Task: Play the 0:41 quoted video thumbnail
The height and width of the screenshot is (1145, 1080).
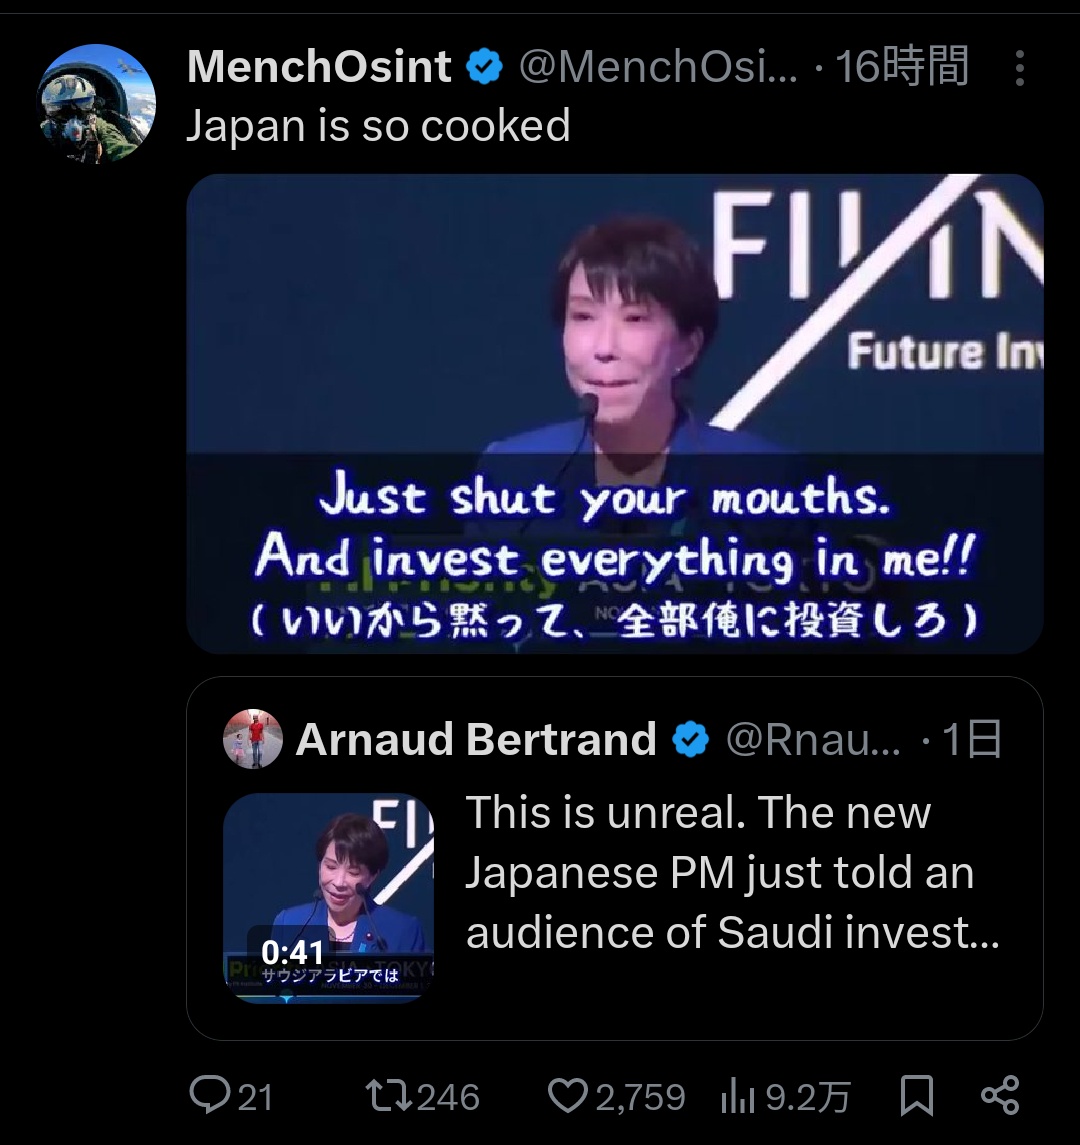Action: [328, 897]
